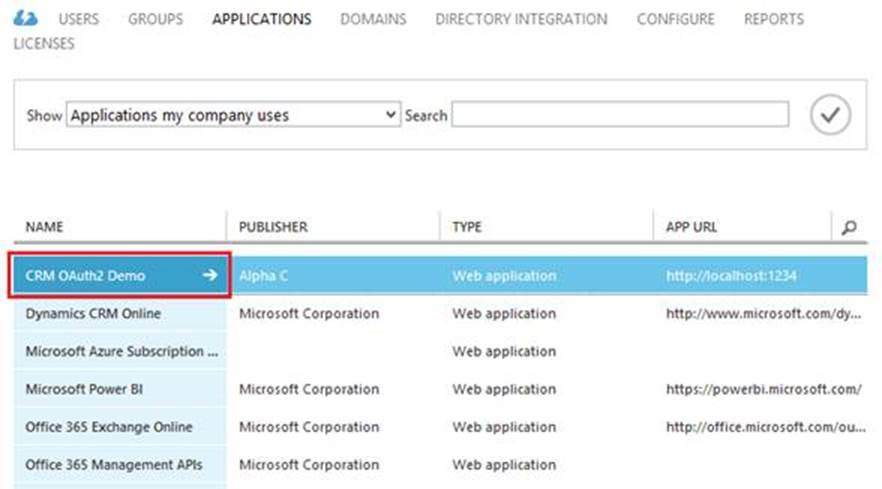Open the Groups tab
The height and width of the screenshot is (489, 882).
155,19
